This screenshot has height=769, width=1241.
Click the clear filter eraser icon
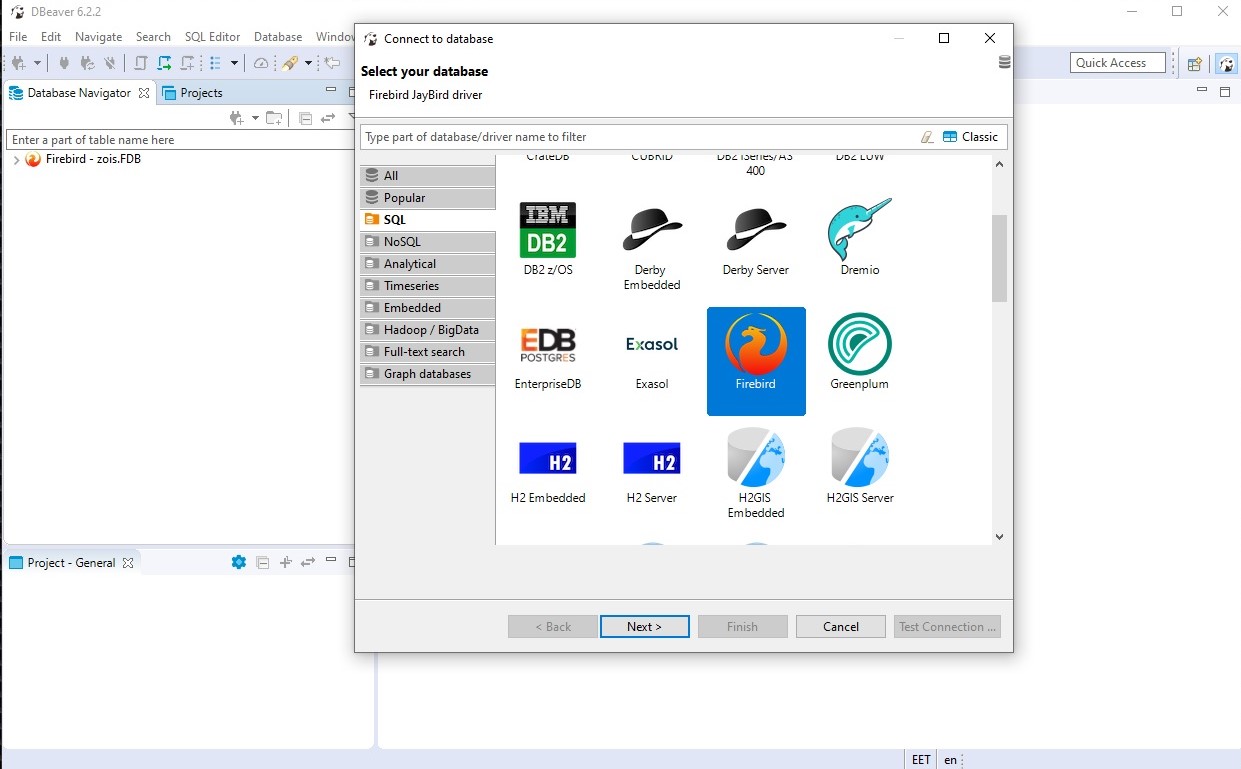pos(927,137)
